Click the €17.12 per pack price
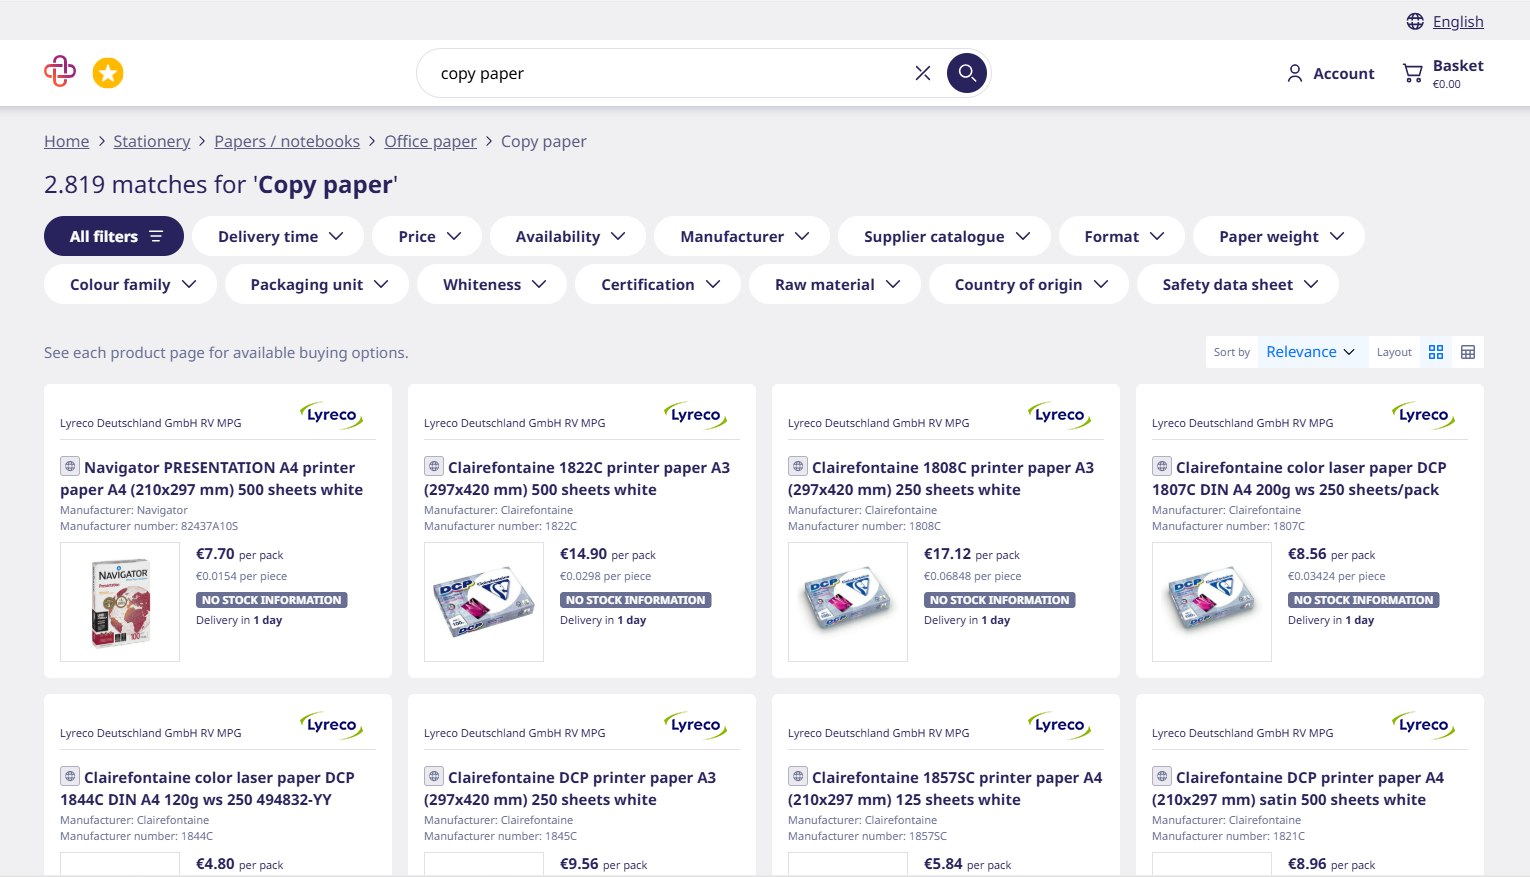The image size is (1530, 877). pyautogui.click(x=972, y=554)
